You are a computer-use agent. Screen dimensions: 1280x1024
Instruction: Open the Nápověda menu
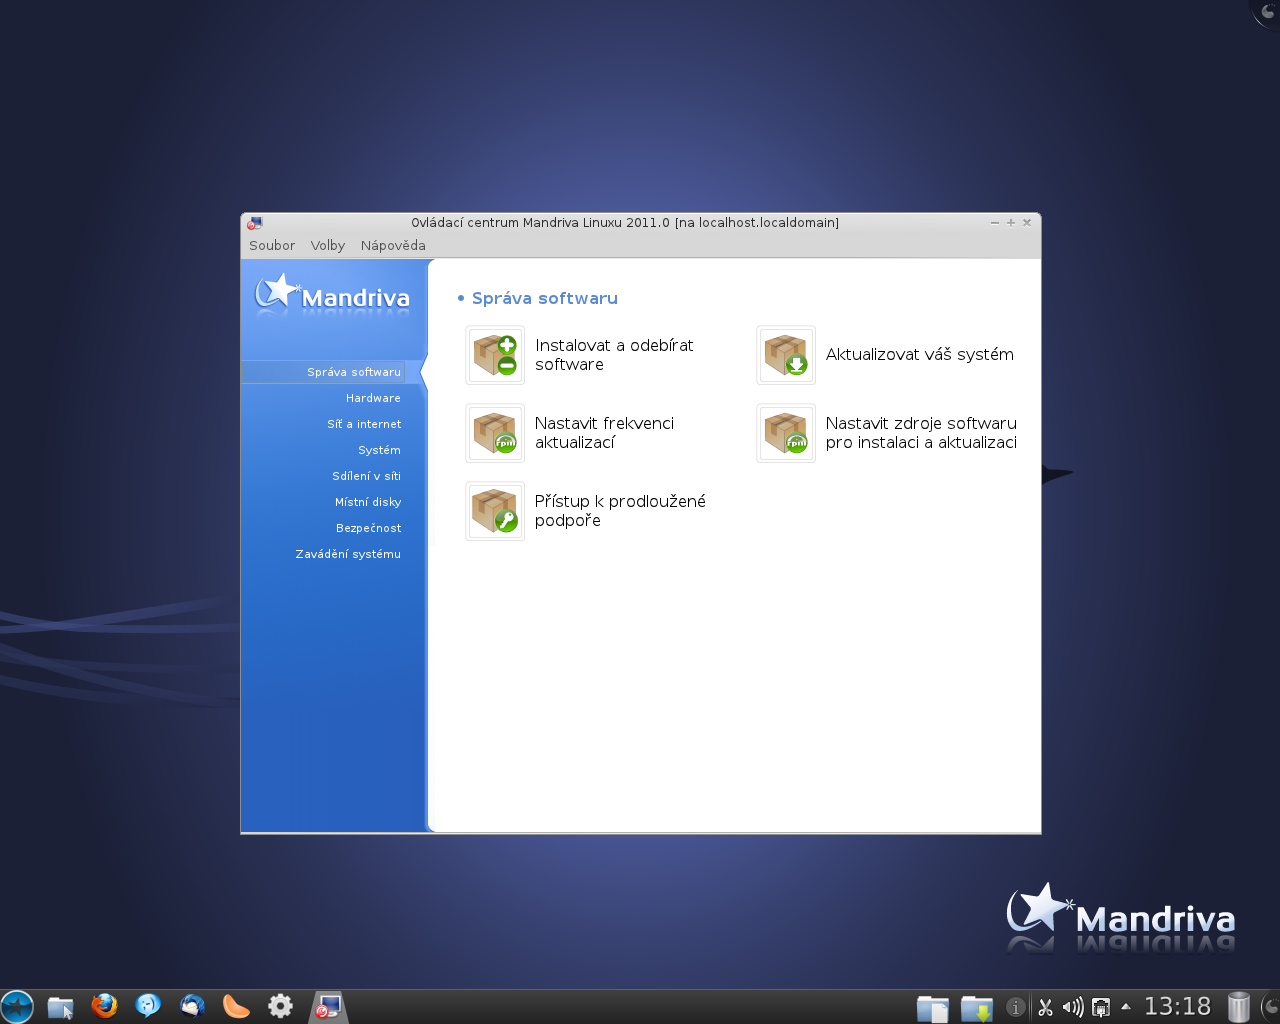(x=393, y=245)
